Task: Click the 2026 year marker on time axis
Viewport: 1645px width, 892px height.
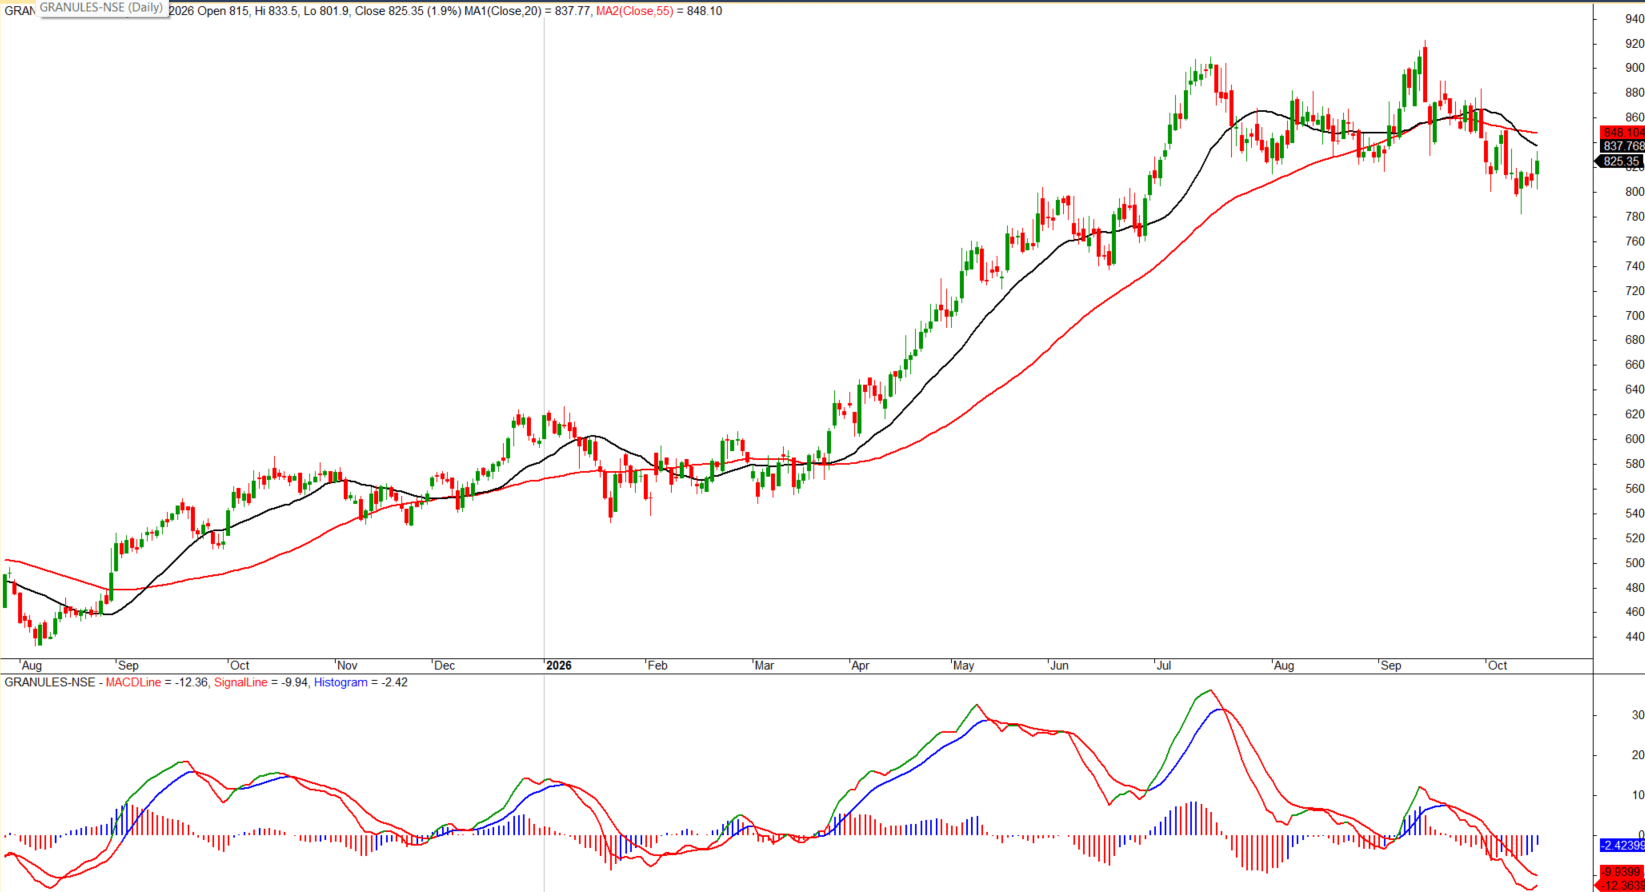Action: tap(559, 665)
